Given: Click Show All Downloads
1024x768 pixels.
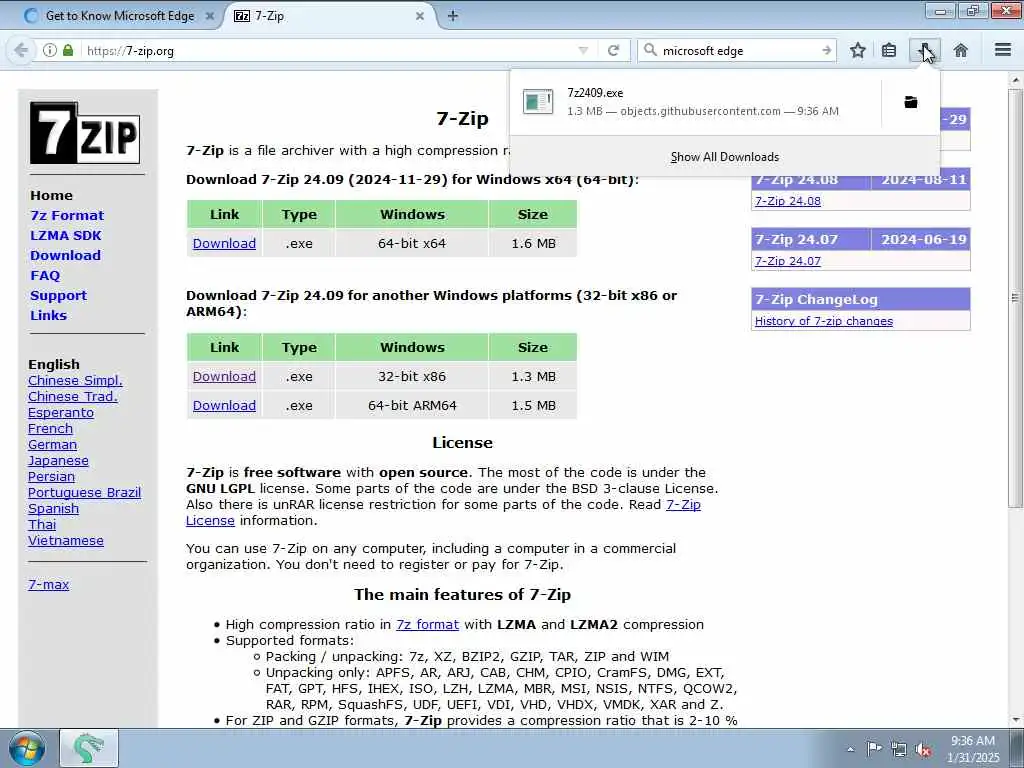Looking at the screenshot, I should coord(725,157).
